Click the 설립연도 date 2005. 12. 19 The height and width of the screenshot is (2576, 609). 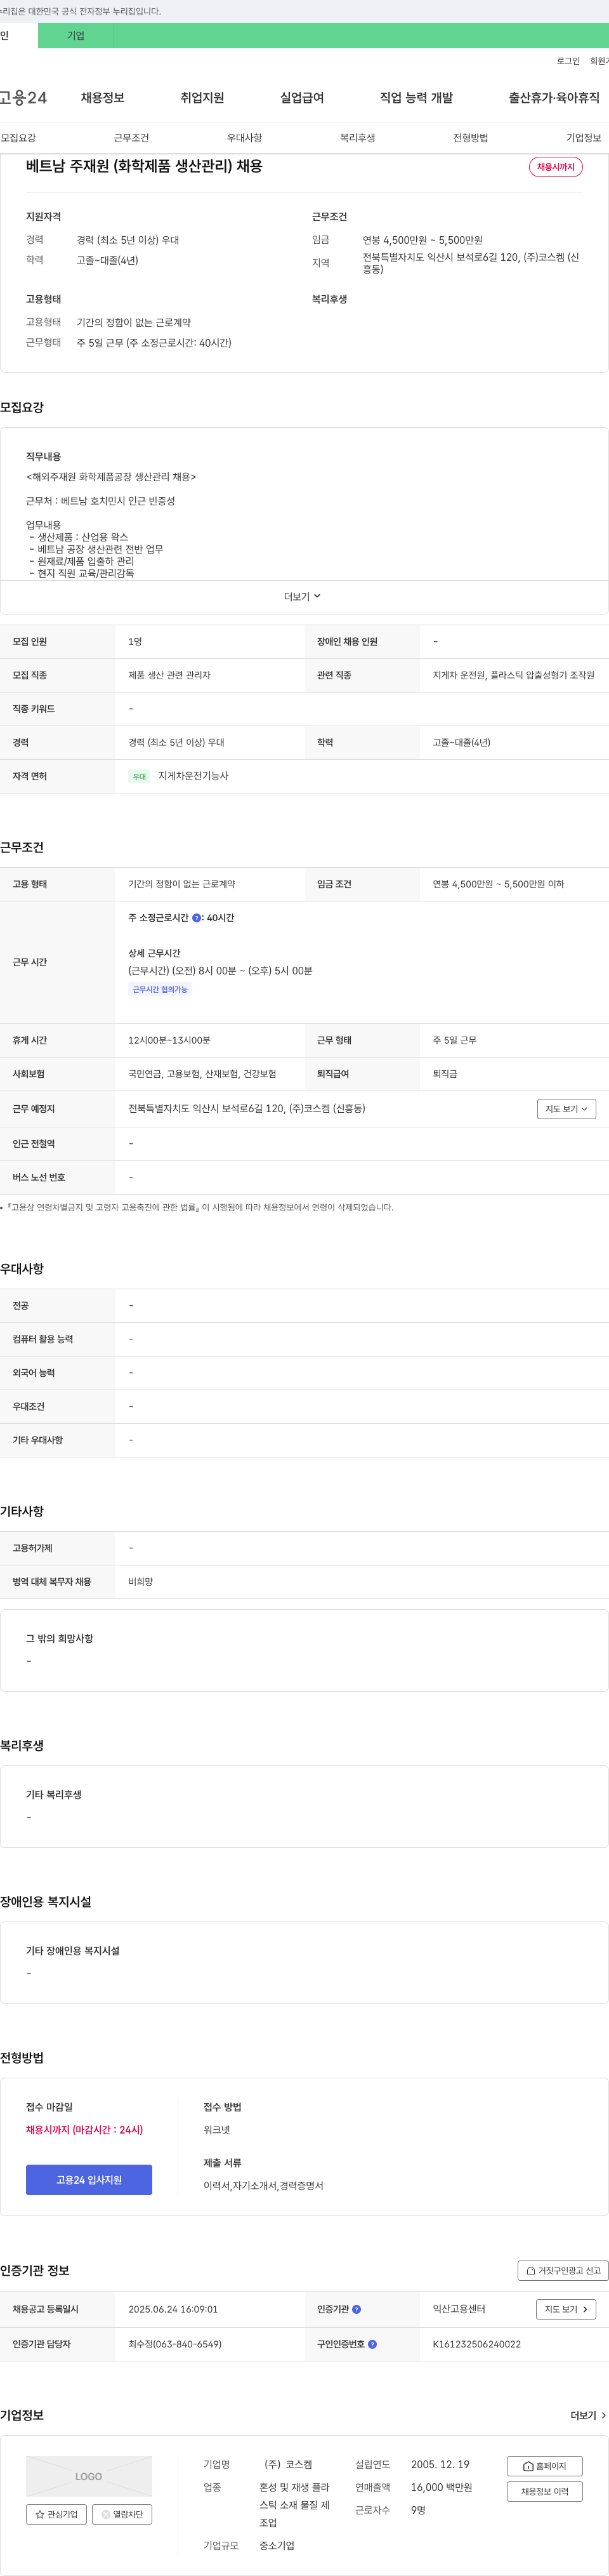point(440,2464)
